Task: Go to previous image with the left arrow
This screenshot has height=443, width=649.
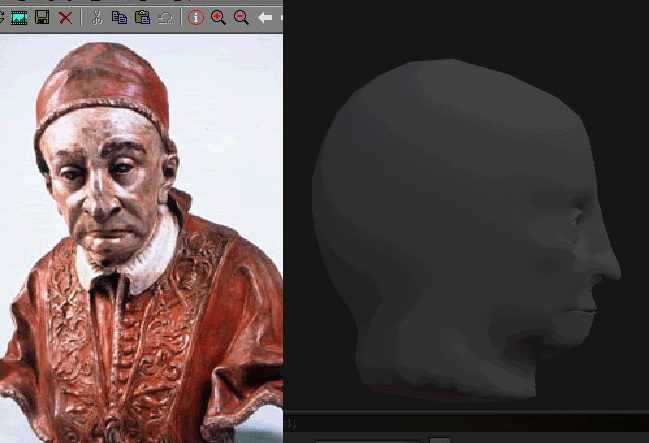Action: pos(265,18)
